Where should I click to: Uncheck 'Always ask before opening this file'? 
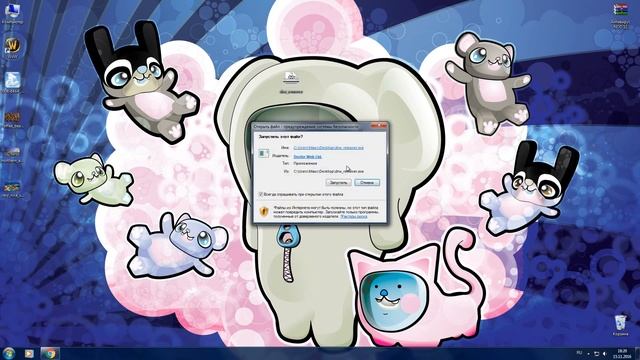pyautogui.click(x=260, y=195)
